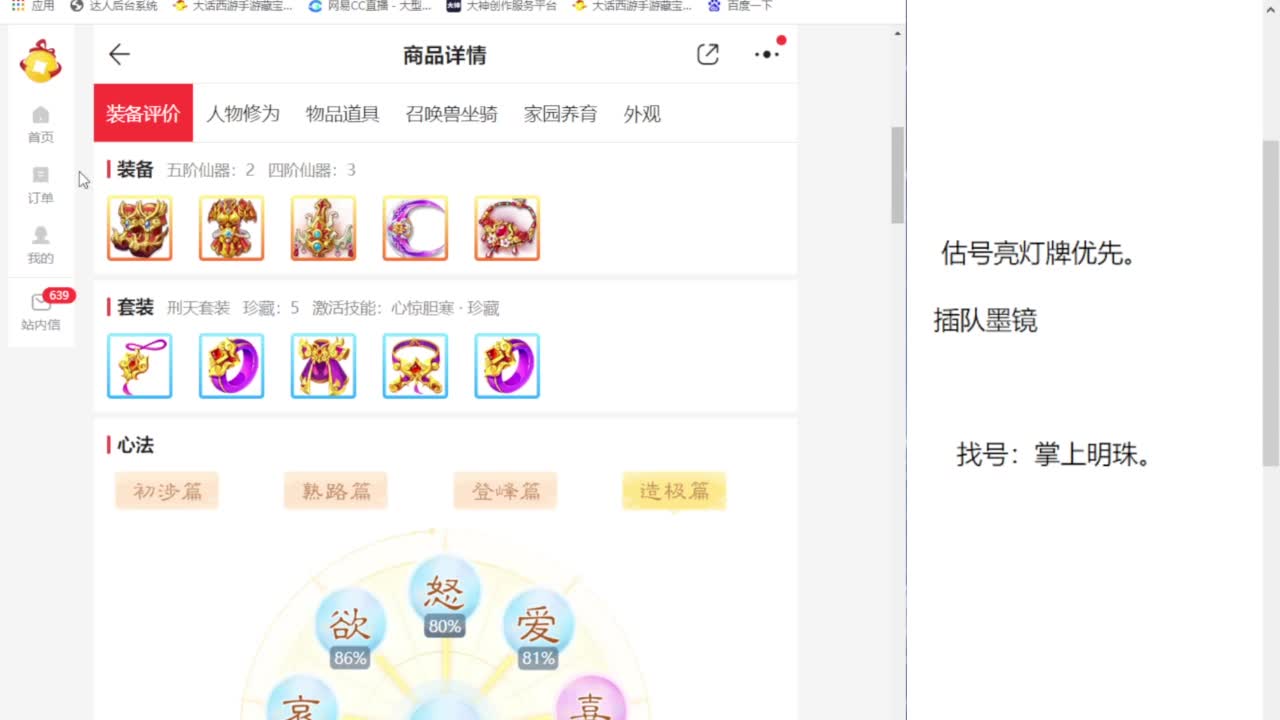Select the second set item (purple ring)
Viewport: 1280px width, 720px height.
(232, 366)
